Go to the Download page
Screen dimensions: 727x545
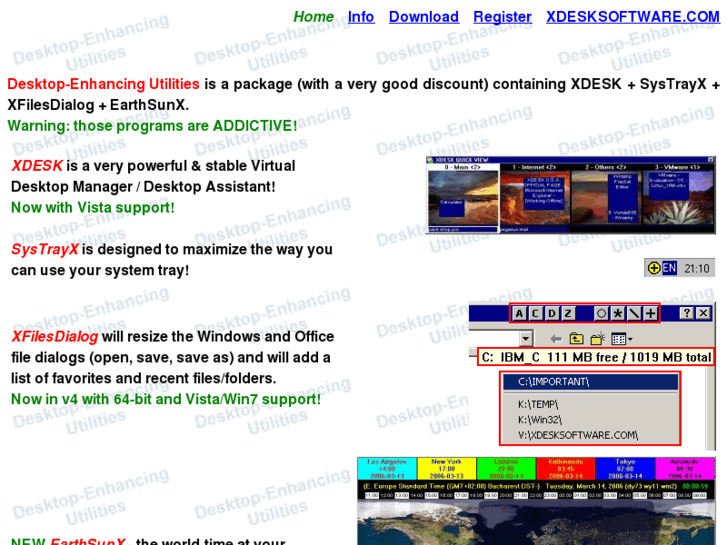click(x=424, y=17)
